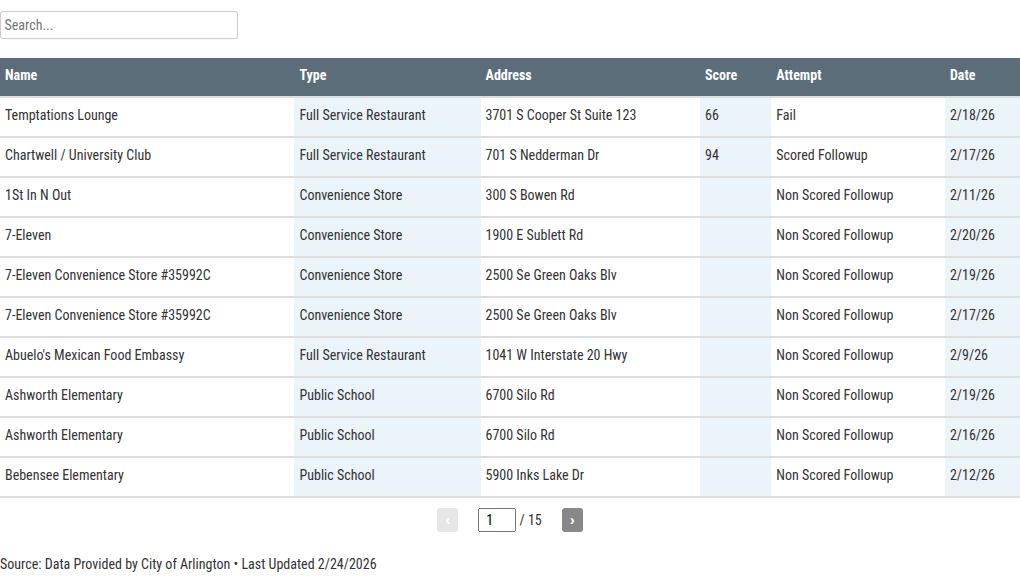Sort by Attempt column header
The image size is (1020, 582).
point(798,75)
